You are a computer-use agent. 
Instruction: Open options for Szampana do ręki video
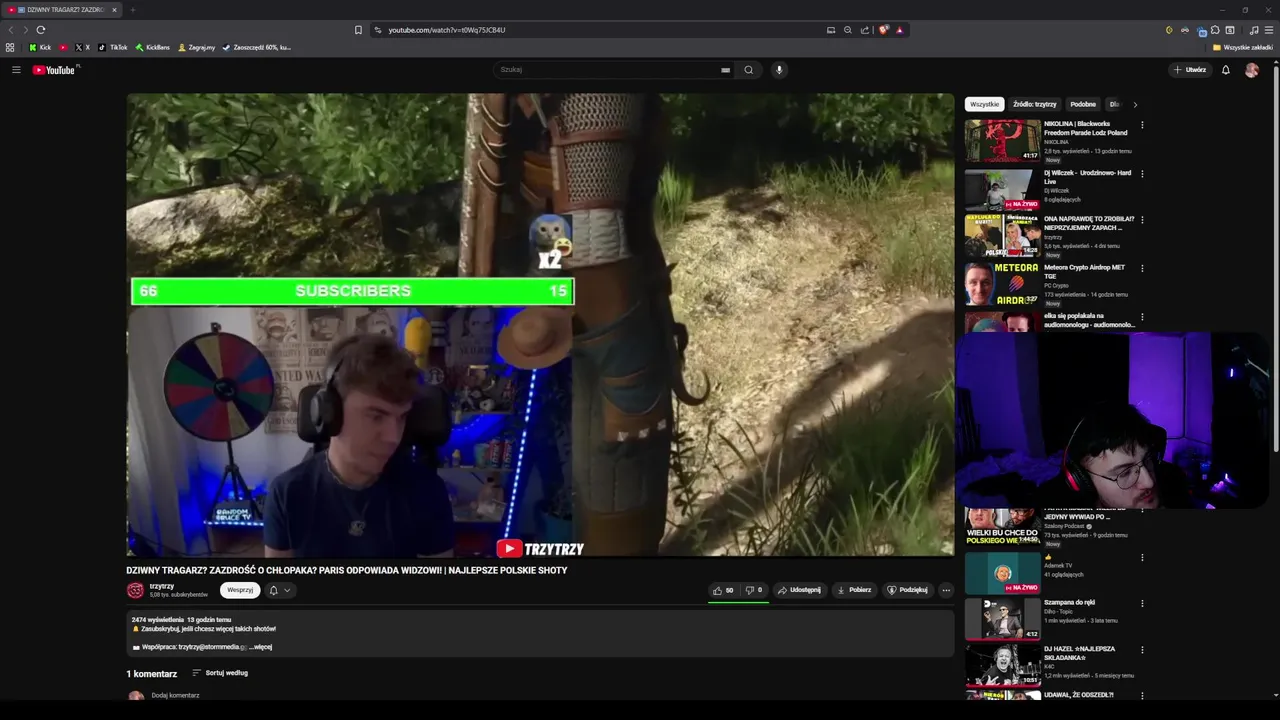click(x=1142, y=603)
